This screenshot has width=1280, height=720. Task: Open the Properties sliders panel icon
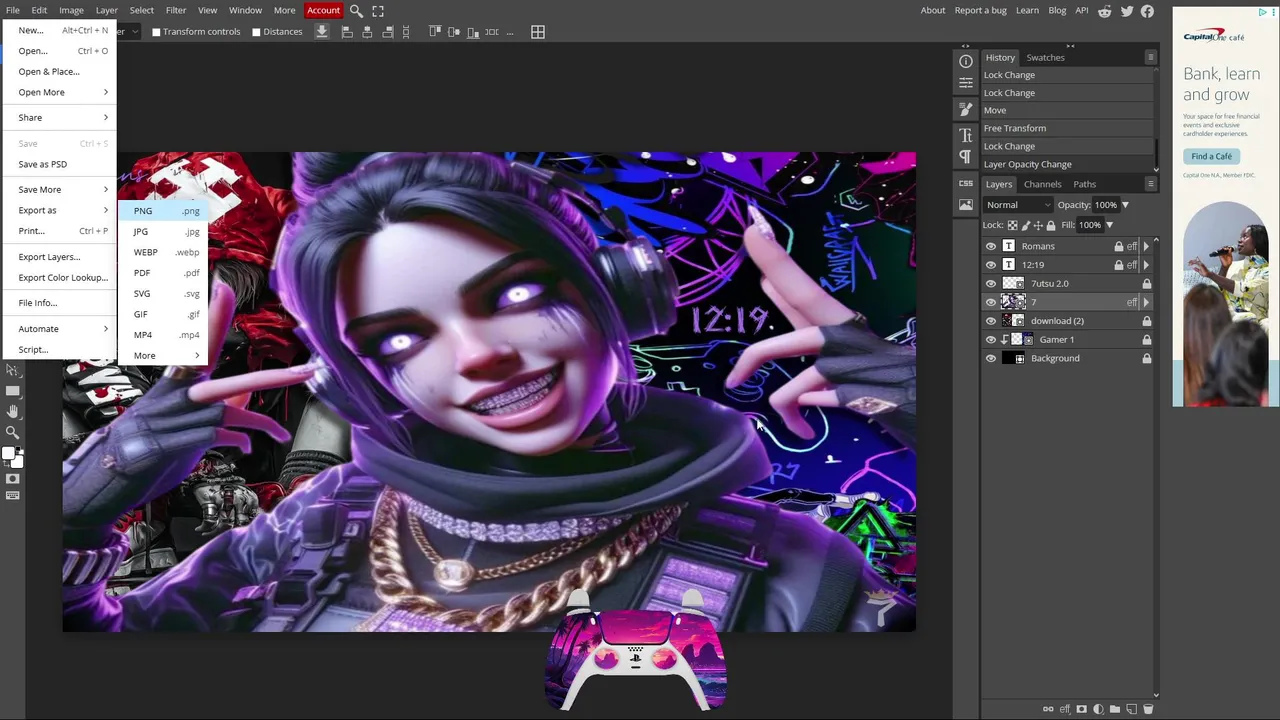pos(966,83)
